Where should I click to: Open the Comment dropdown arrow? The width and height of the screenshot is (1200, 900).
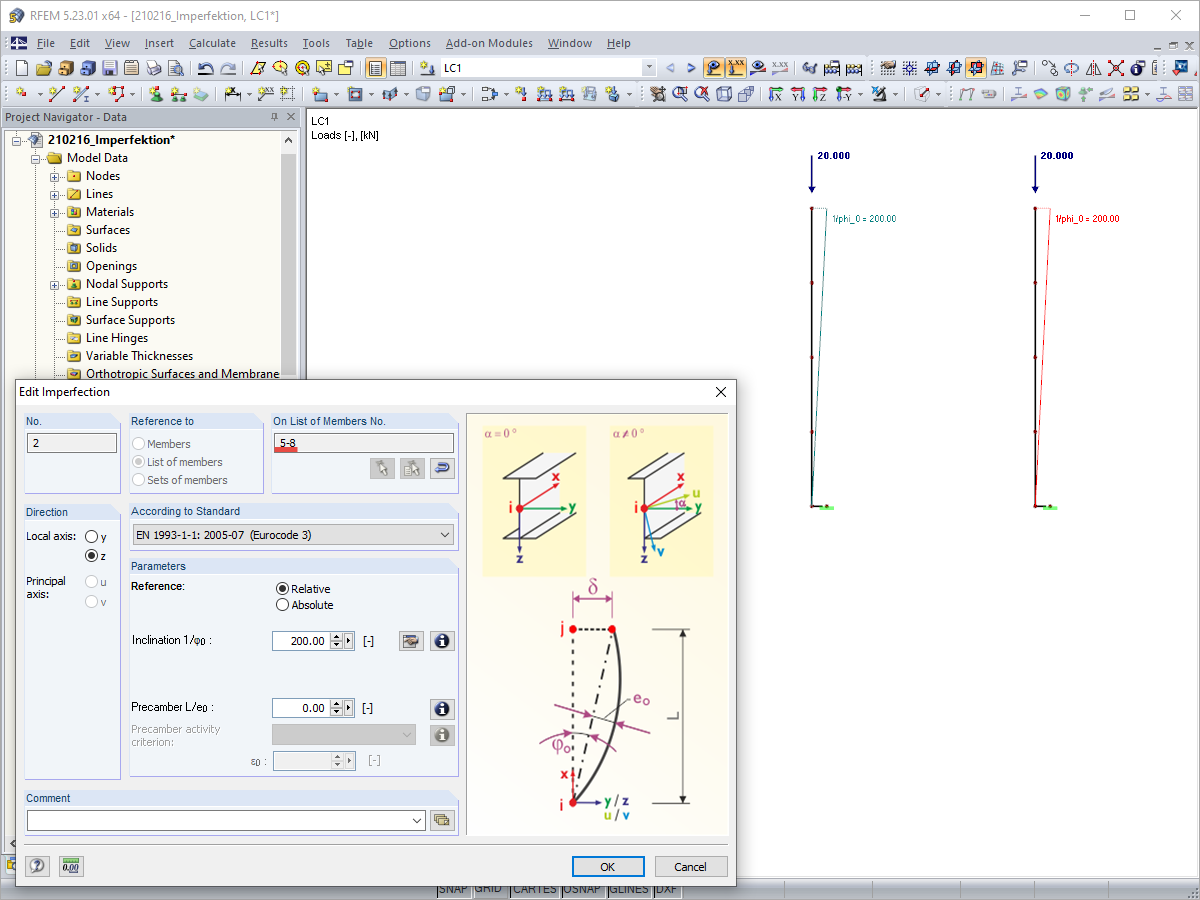point(417,821)
